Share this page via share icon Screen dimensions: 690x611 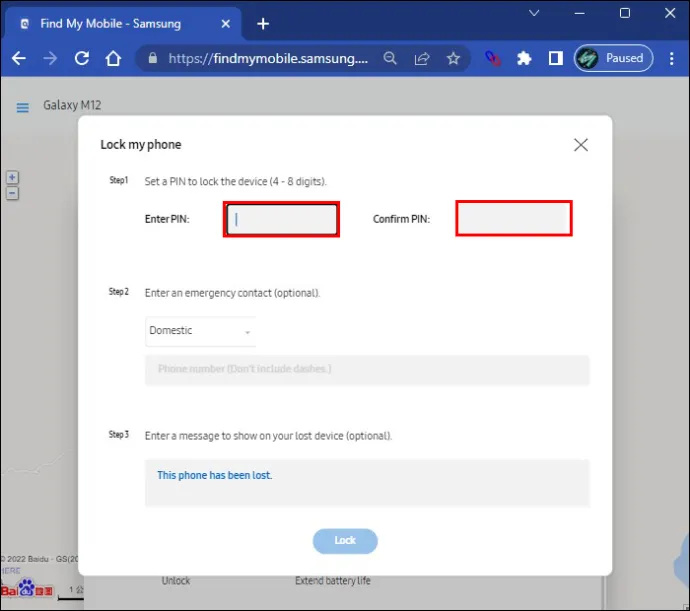coord(422,58)
